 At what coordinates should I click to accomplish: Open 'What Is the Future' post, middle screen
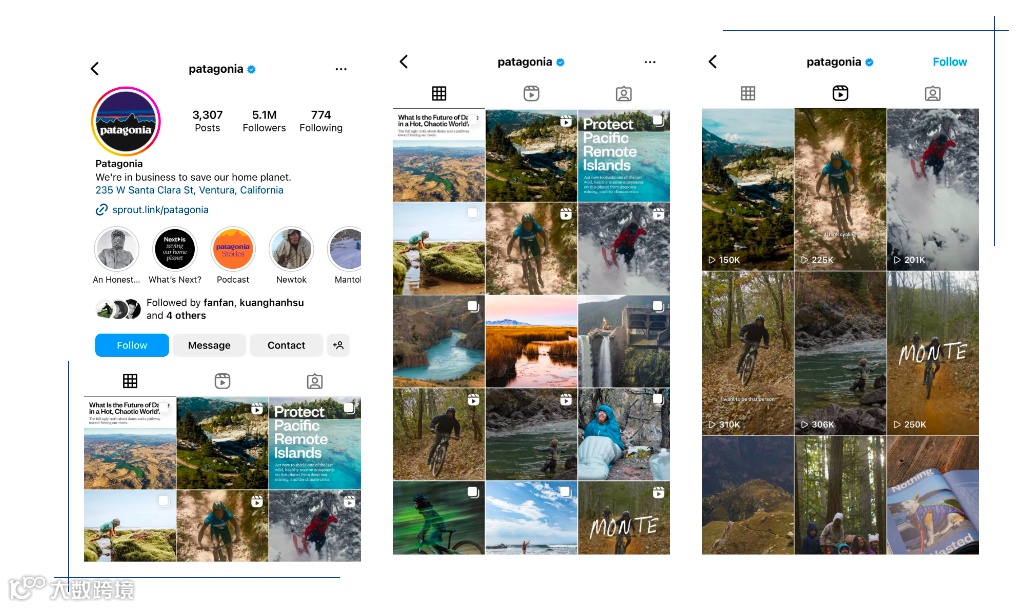[x=439, y=155]
